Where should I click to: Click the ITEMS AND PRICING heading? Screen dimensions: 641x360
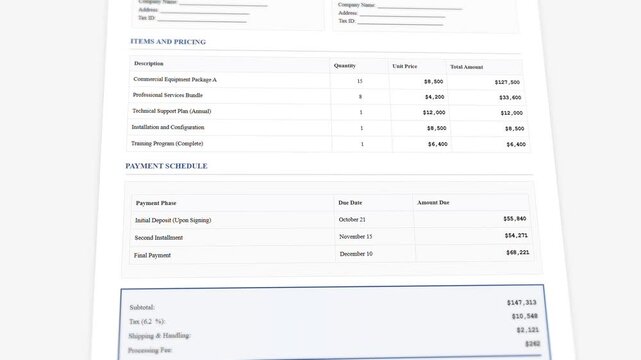tap(168, 42)
